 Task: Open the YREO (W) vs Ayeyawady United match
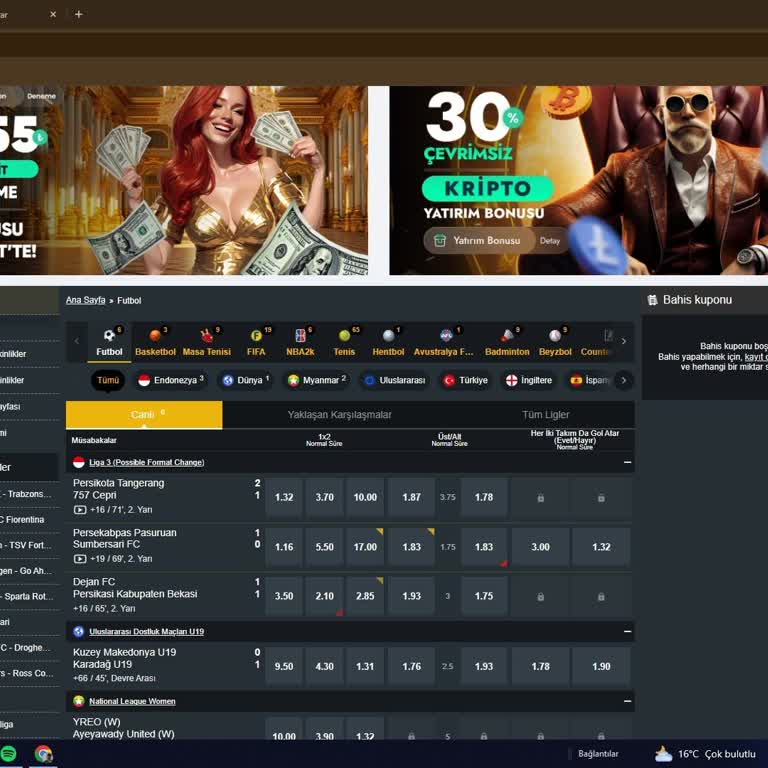tap(123, 728)
